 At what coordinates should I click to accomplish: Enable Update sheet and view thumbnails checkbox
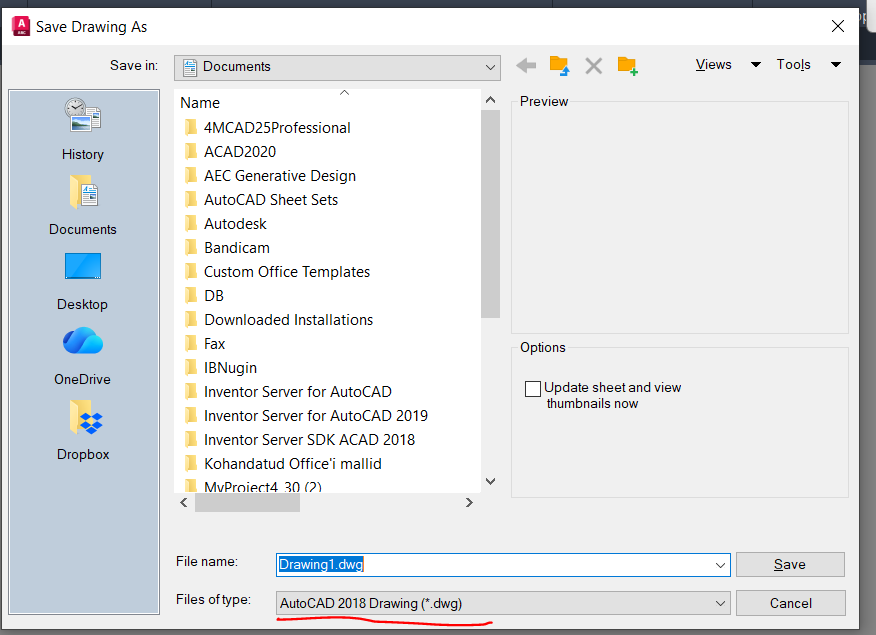533,388
